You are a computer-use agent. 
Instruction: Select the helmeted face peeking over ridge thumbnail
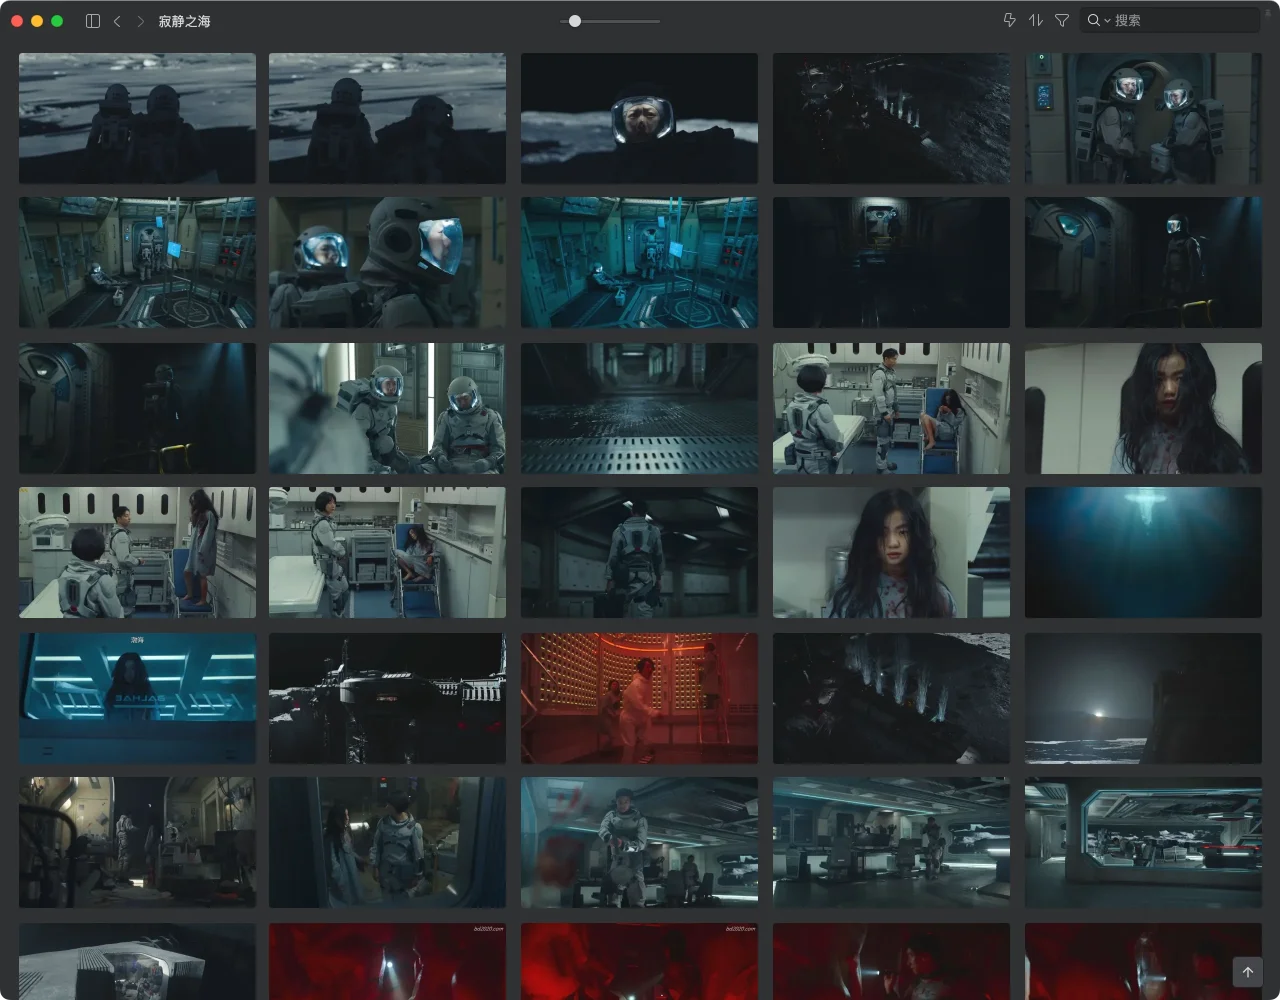click(639, 118)
